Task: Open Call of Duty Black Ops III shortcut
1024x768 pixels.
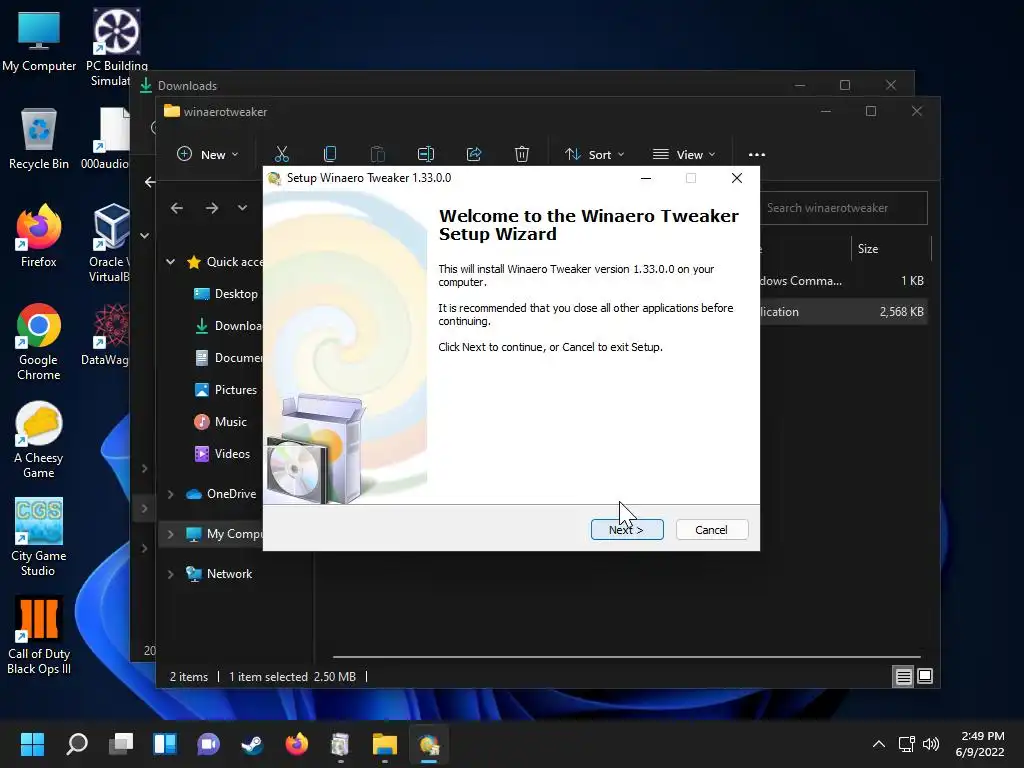Action: coord(39,635)
